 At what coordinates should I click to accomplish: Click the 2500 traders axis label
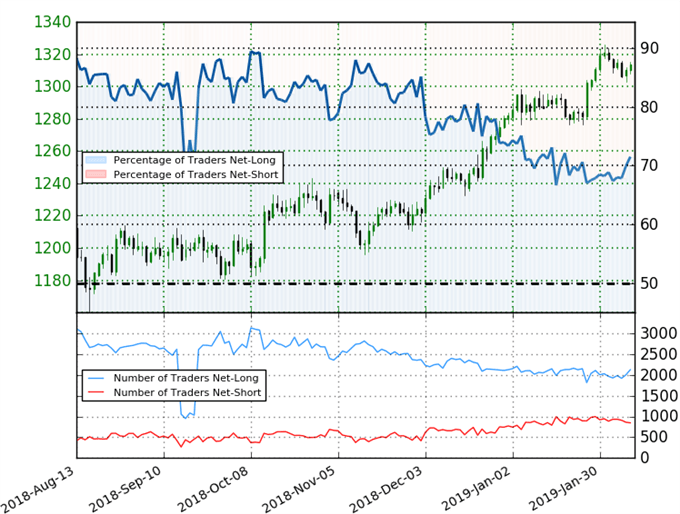(659, 354)
